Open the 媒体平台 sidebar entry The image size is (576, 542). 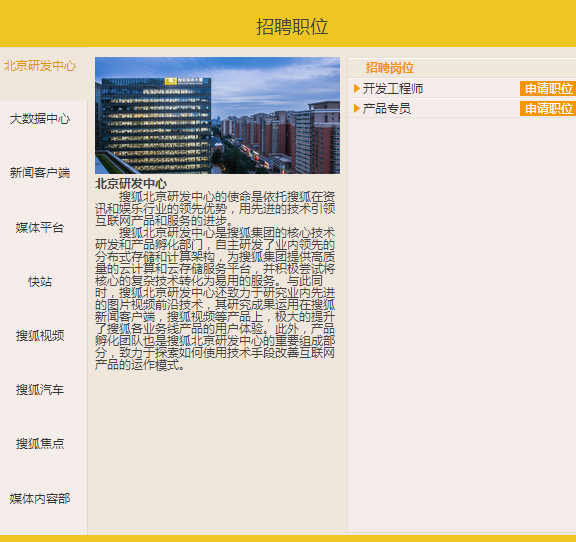click(x=40, y=227)
